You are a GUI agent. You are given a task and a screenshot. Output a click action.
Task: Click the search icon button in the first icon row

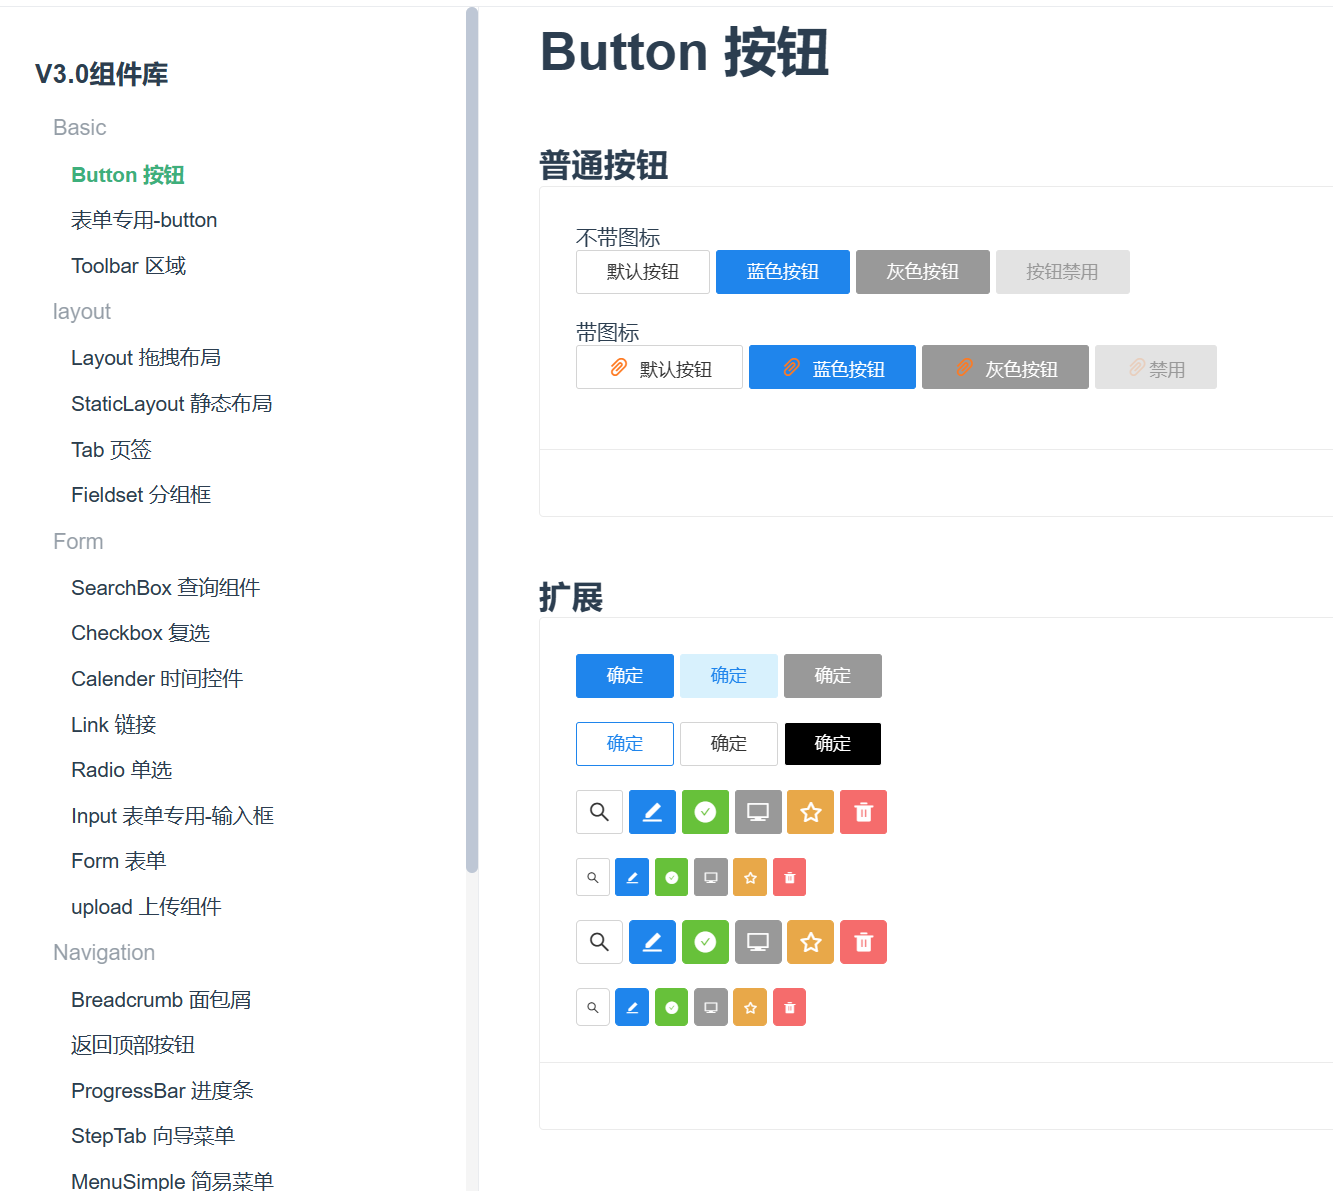coord(600,812)
